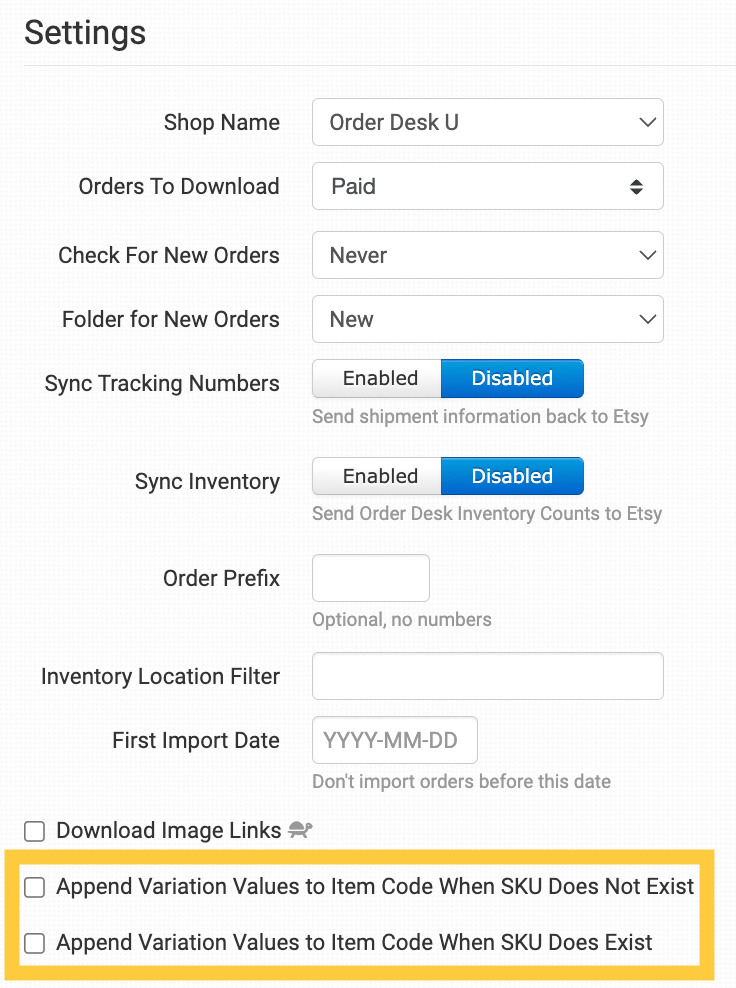Open the Check For New Orders dropdown
Image resolution: width=736 pixels, height=988 pixels.
point(488,255)
